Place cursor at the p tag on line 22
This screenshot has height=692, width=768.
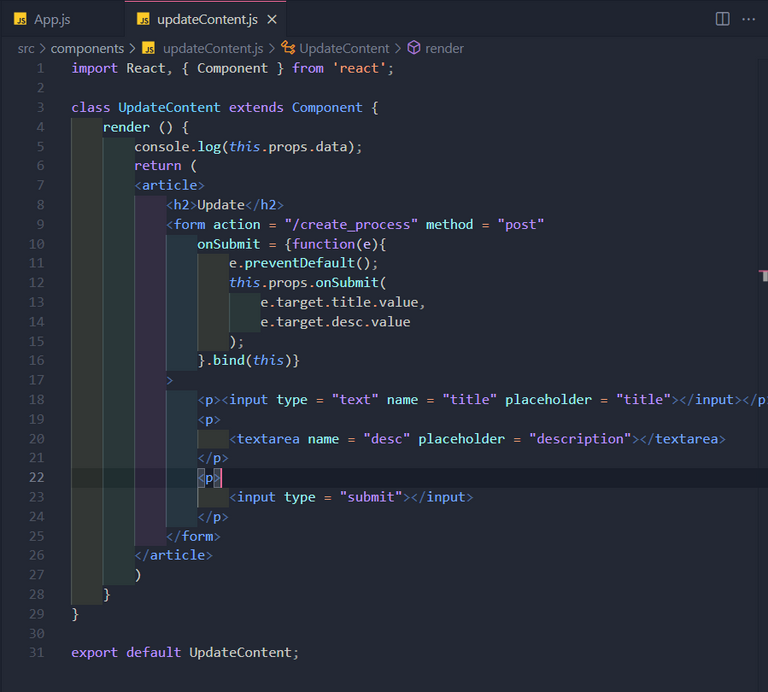(x=209, y=477)
